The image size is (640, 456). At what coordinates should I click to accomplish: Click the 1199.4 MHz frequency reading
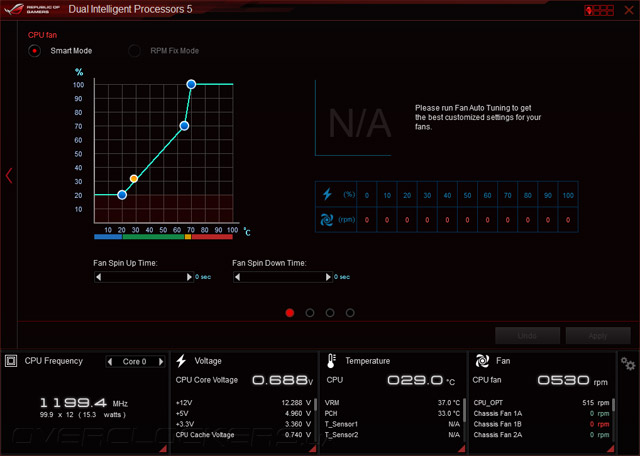coord(84,403)
